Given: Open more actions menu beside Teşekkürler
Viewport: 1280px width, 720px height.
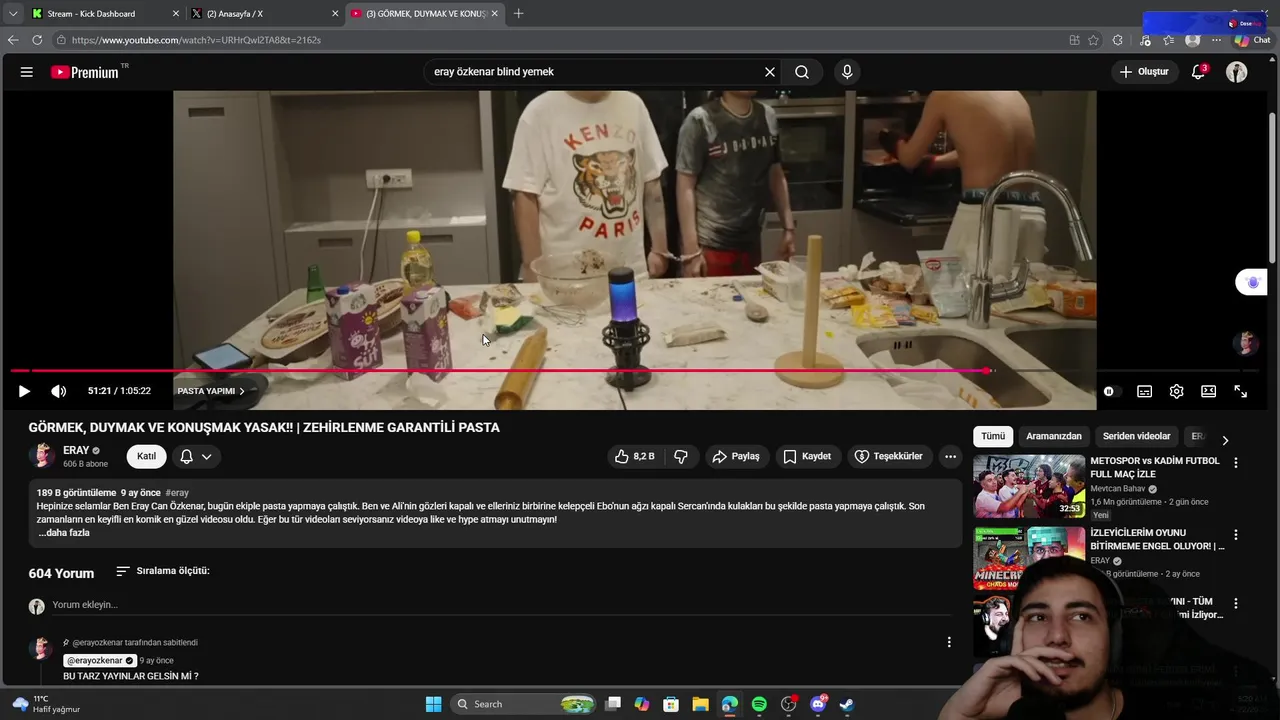Looking at the screenshot, I should tap(950, 456).
